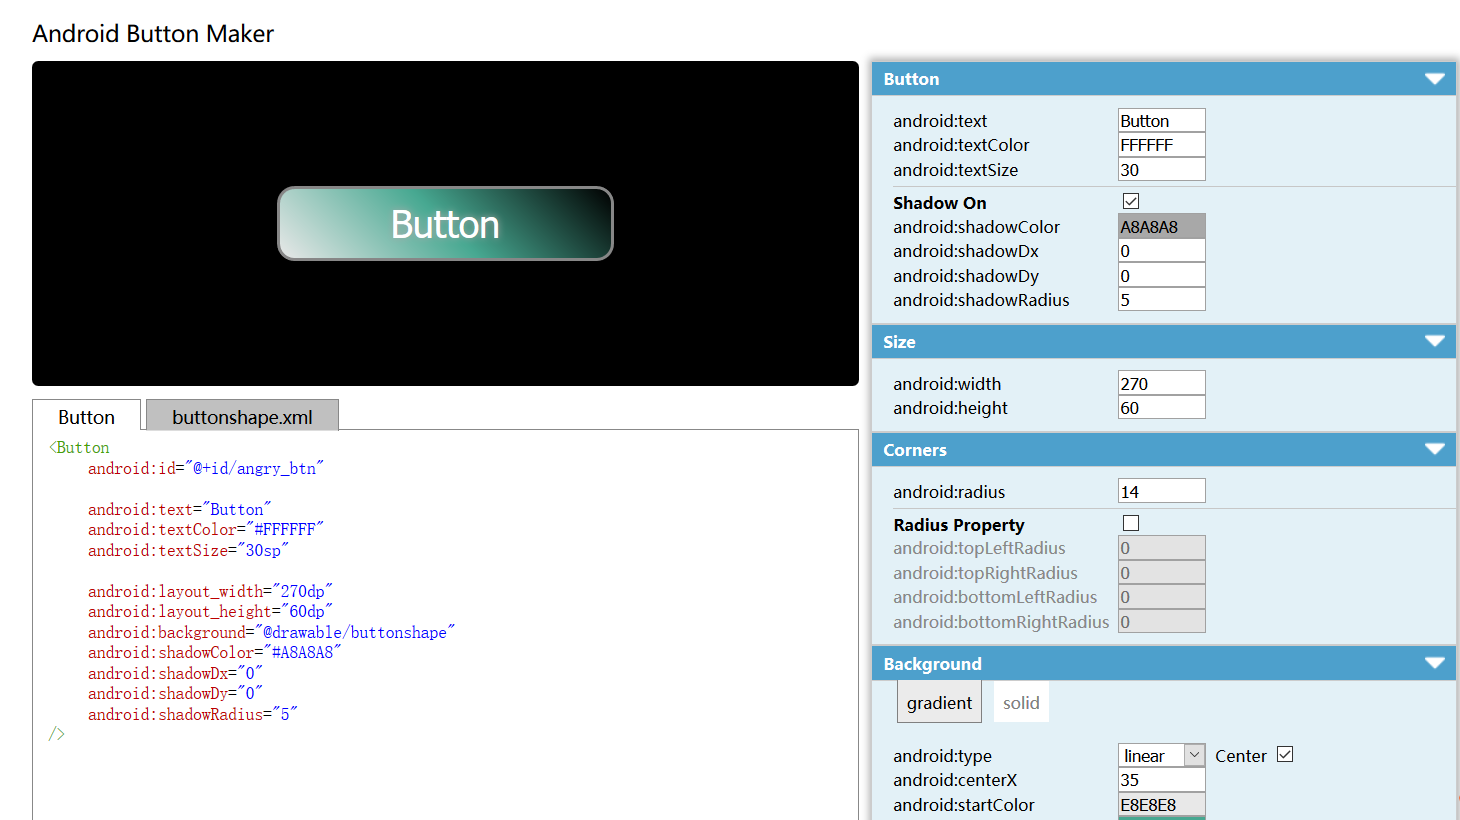The width and height of the screenshot is (1460, 820).
Task: Click the android:textColor="#FFFFFF" code line
Action: pyautogui.click(x=206, y=529)
